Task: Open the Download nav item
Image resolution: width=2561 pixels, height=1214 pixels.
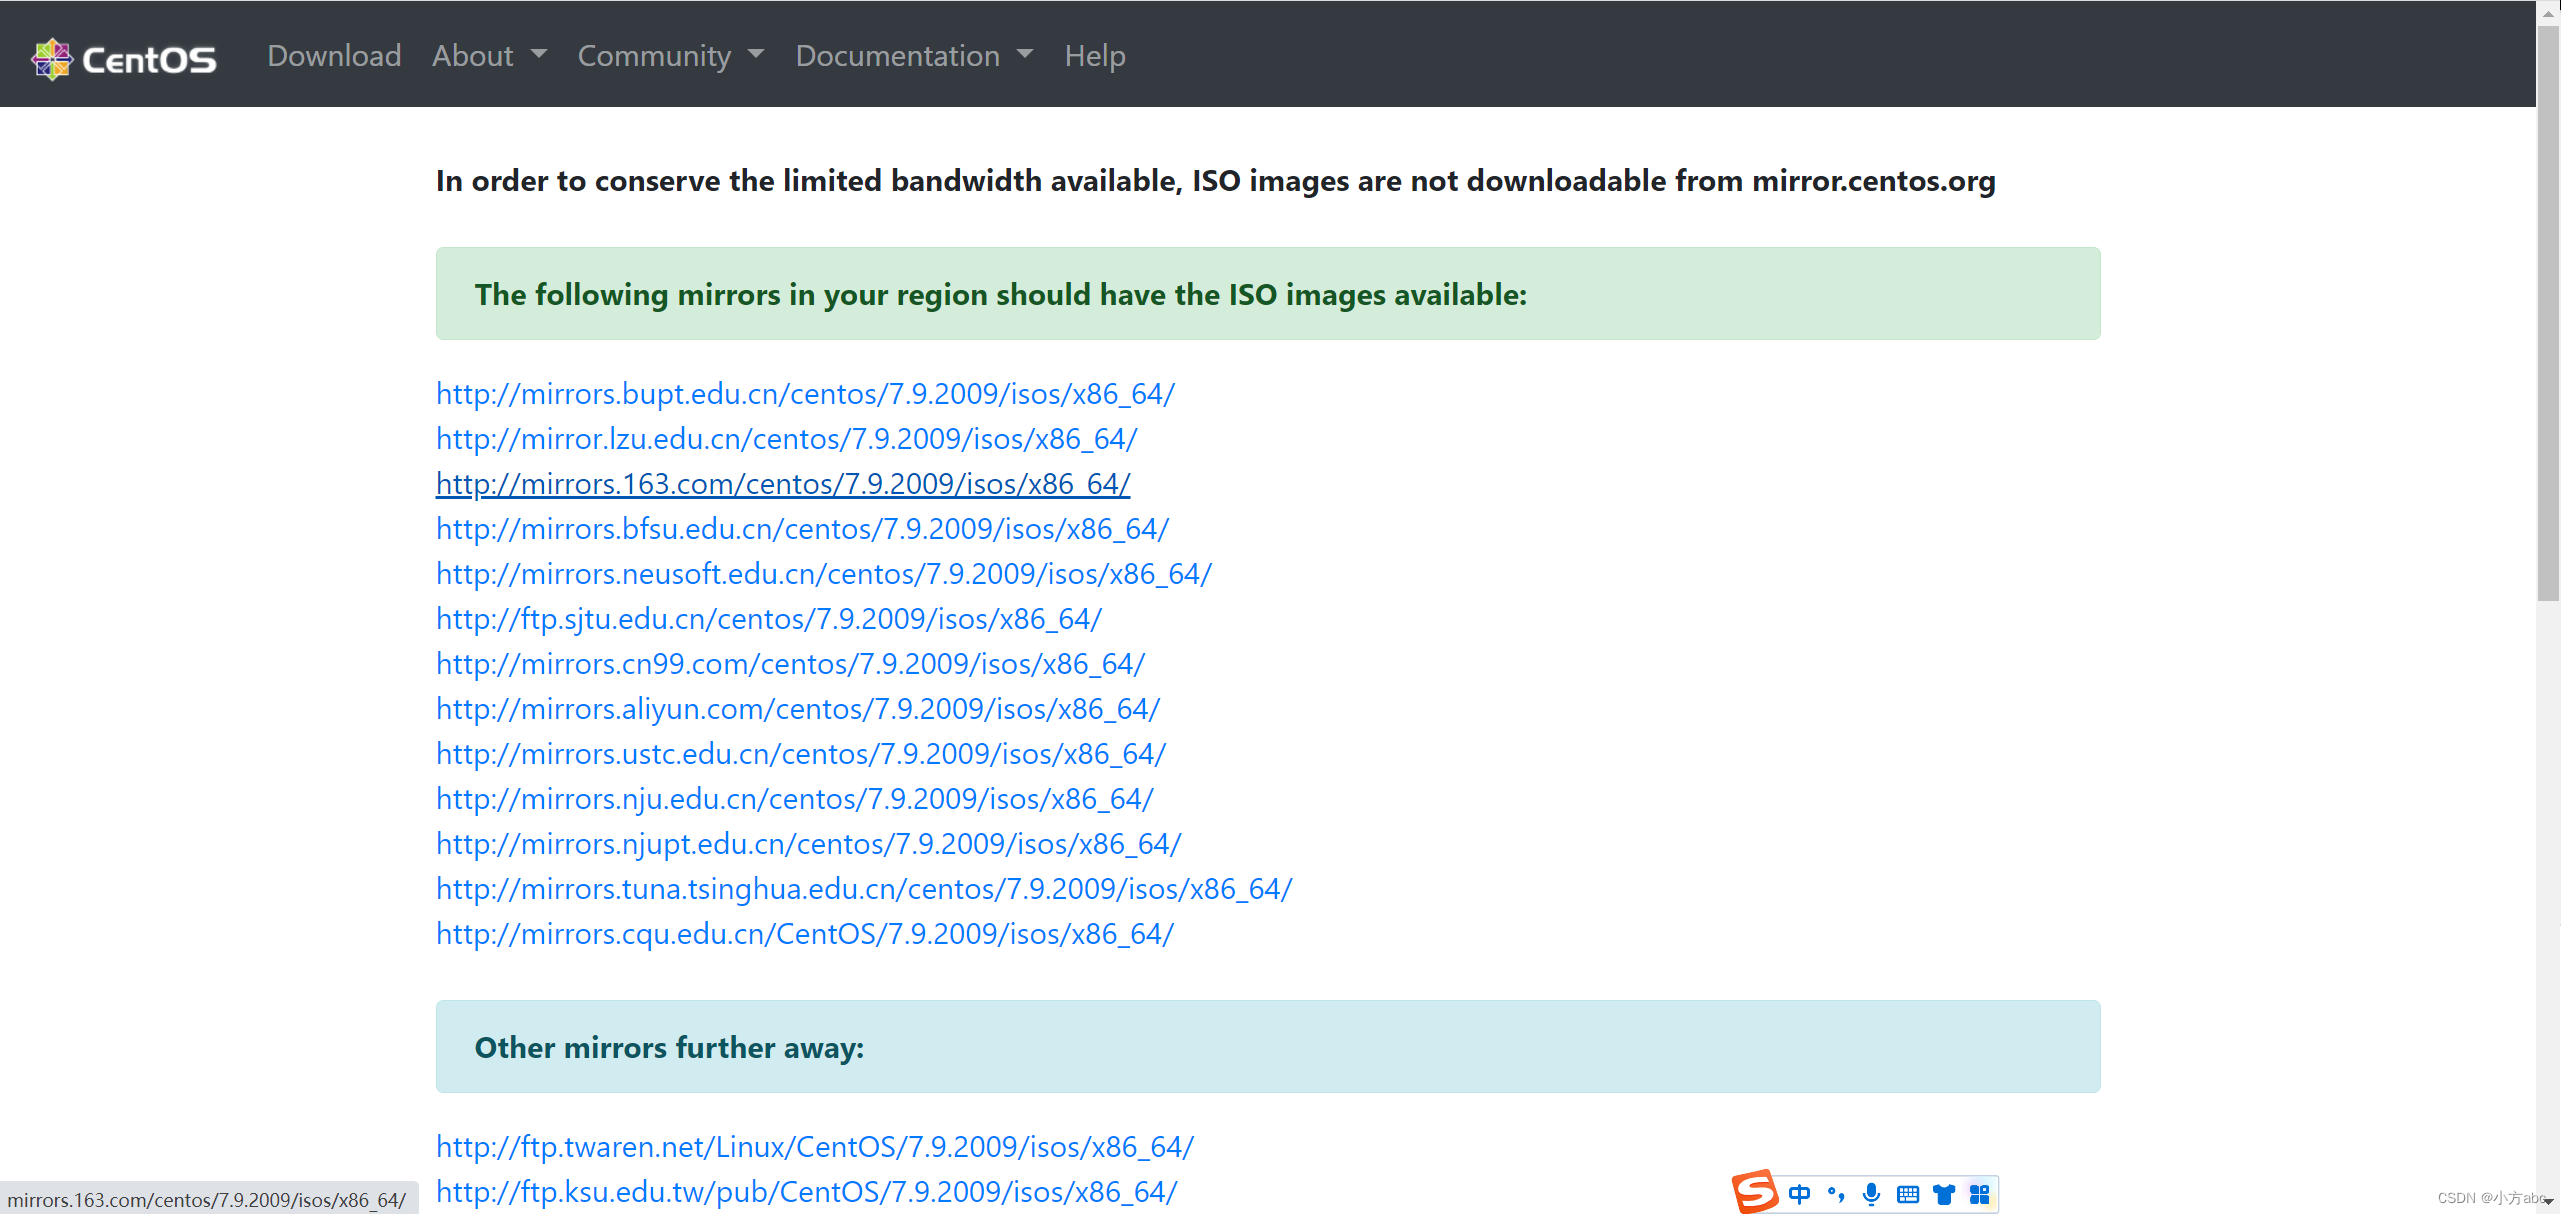Action: 334,56
